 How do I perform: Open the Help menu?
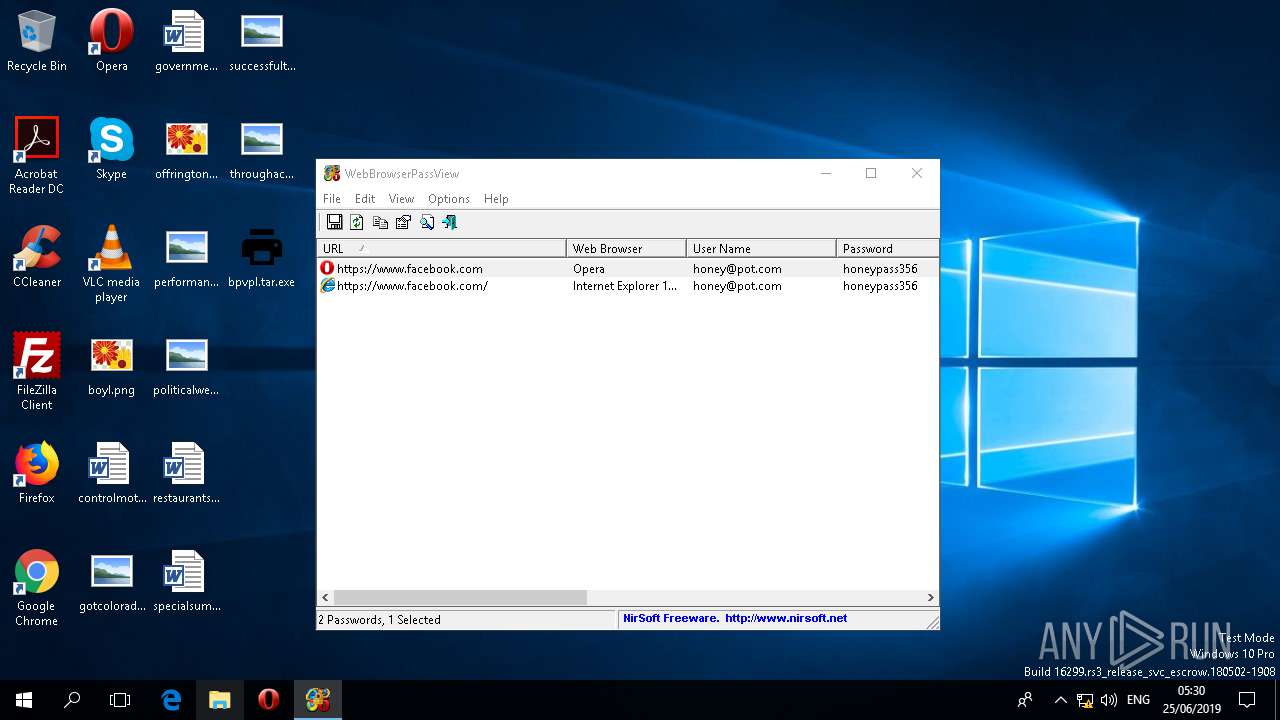(x=496, y=199)
